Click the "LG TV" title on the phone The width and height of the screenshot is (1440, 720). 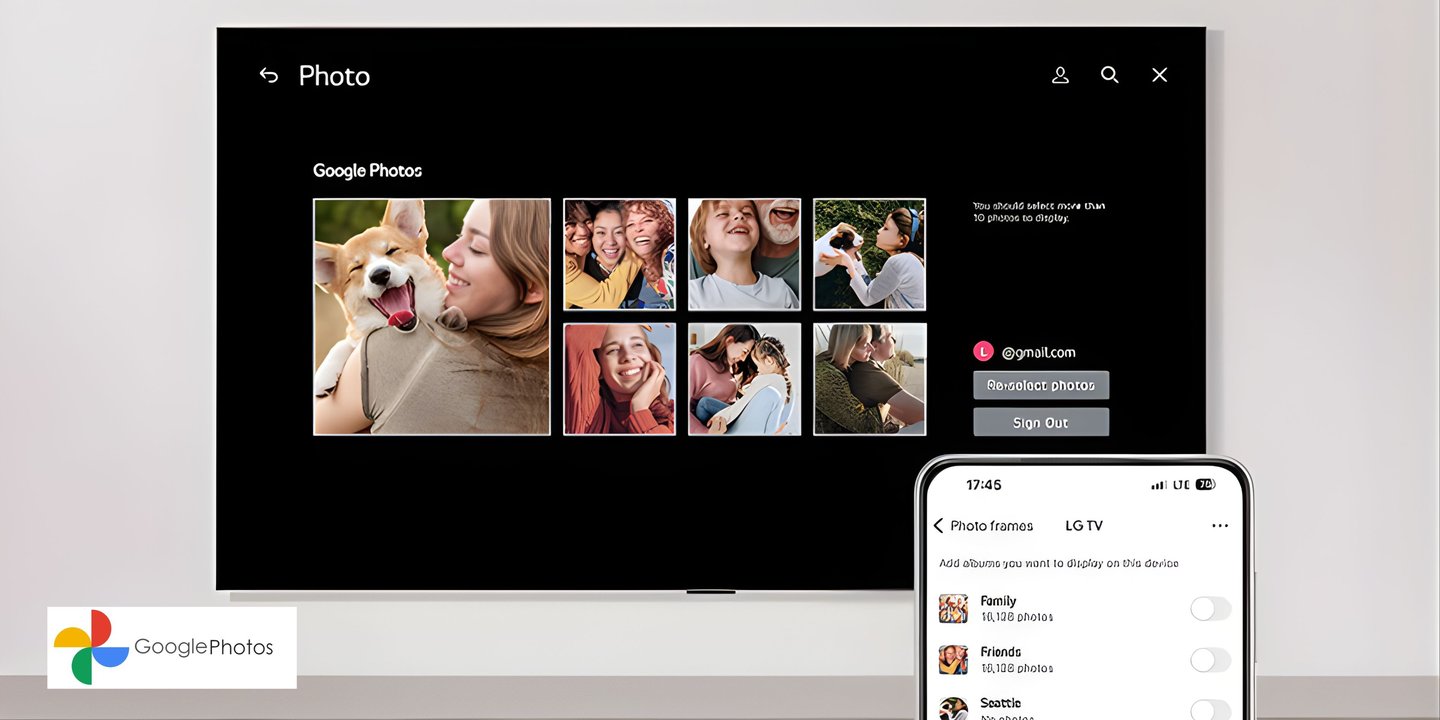(x=1084, y=526)
